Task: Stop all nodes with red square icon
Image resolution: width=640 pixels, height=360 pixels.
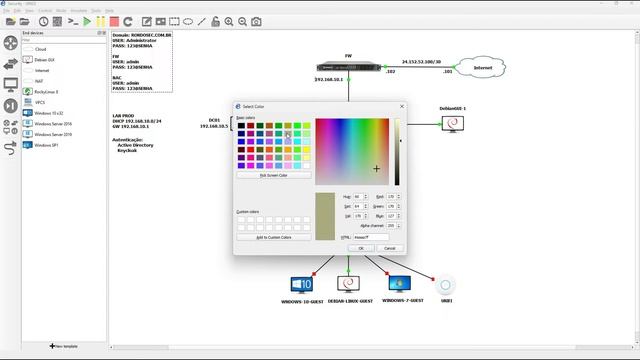Action: (x=114, y=22)
